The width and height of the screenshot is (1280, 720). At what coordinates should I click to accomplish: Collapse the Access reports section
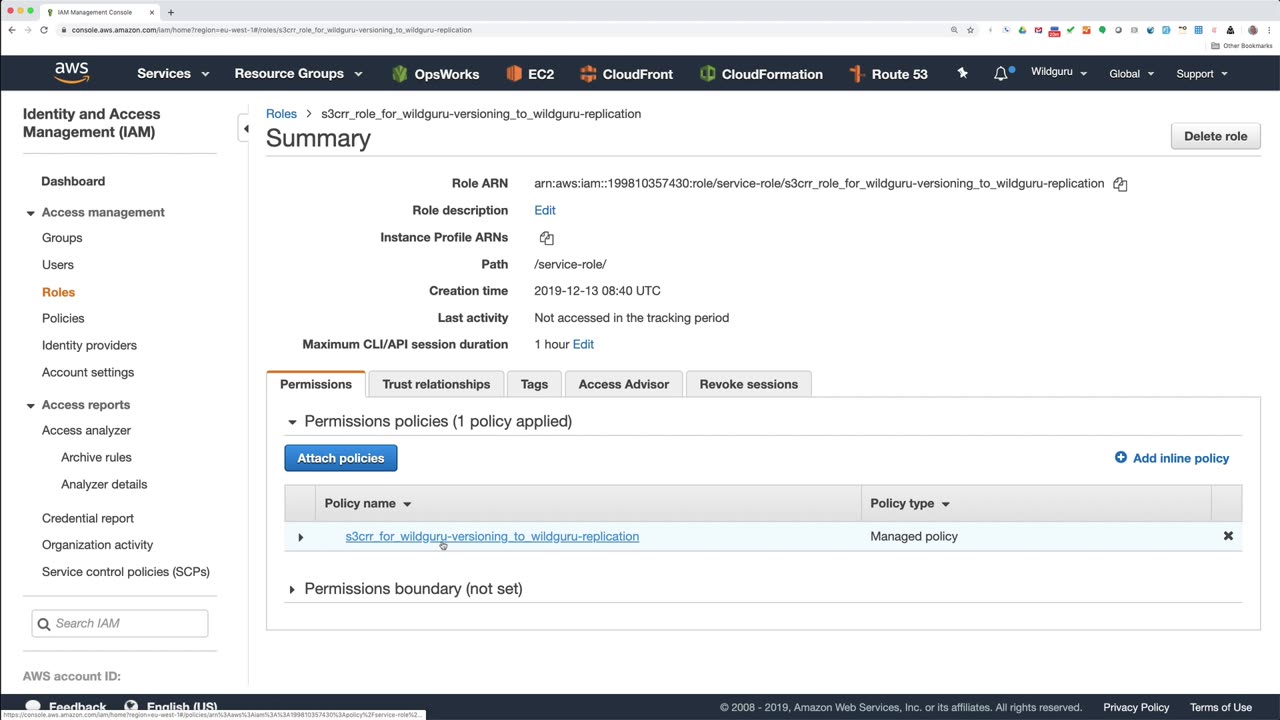pyautogui.click(x=30, y=406)
